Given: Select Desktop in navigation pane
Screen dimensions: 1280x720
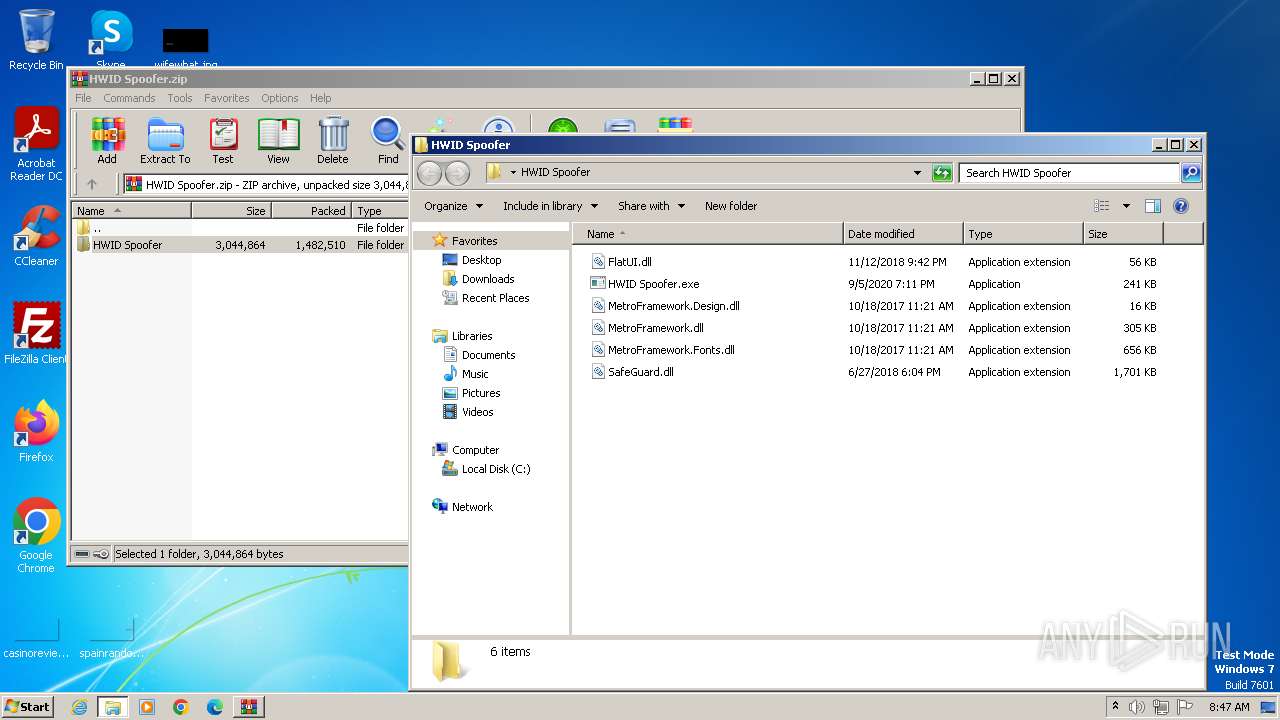Looking at the screenshot, I should point(481,260).
